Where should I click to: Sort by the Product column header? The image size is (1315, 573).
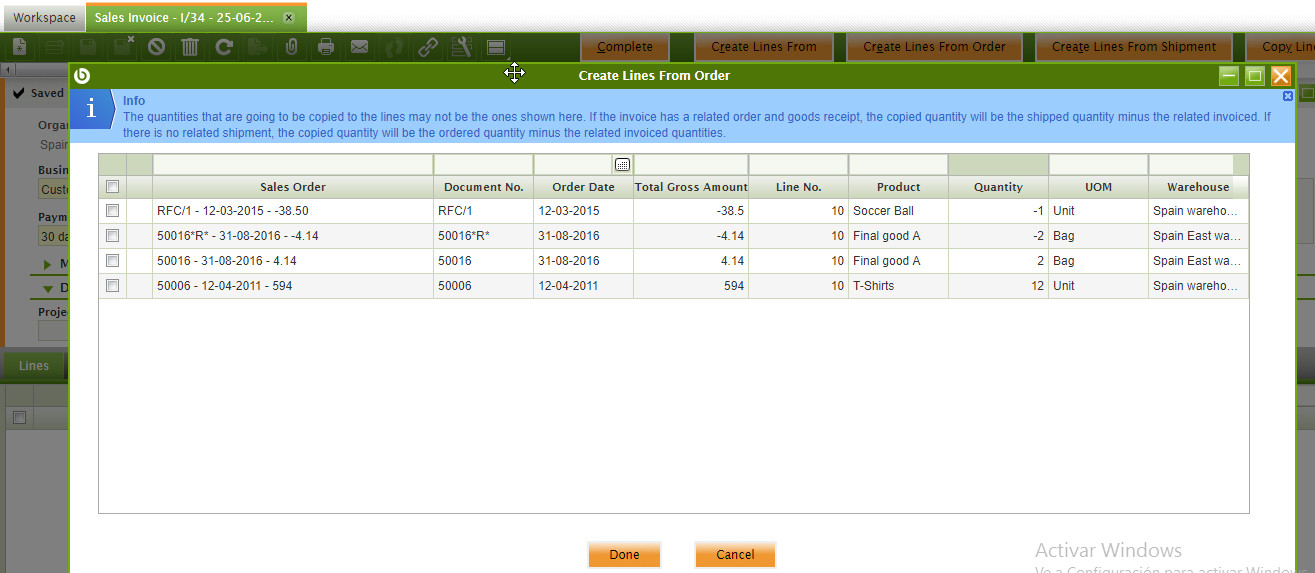click(x=898, y=187)
